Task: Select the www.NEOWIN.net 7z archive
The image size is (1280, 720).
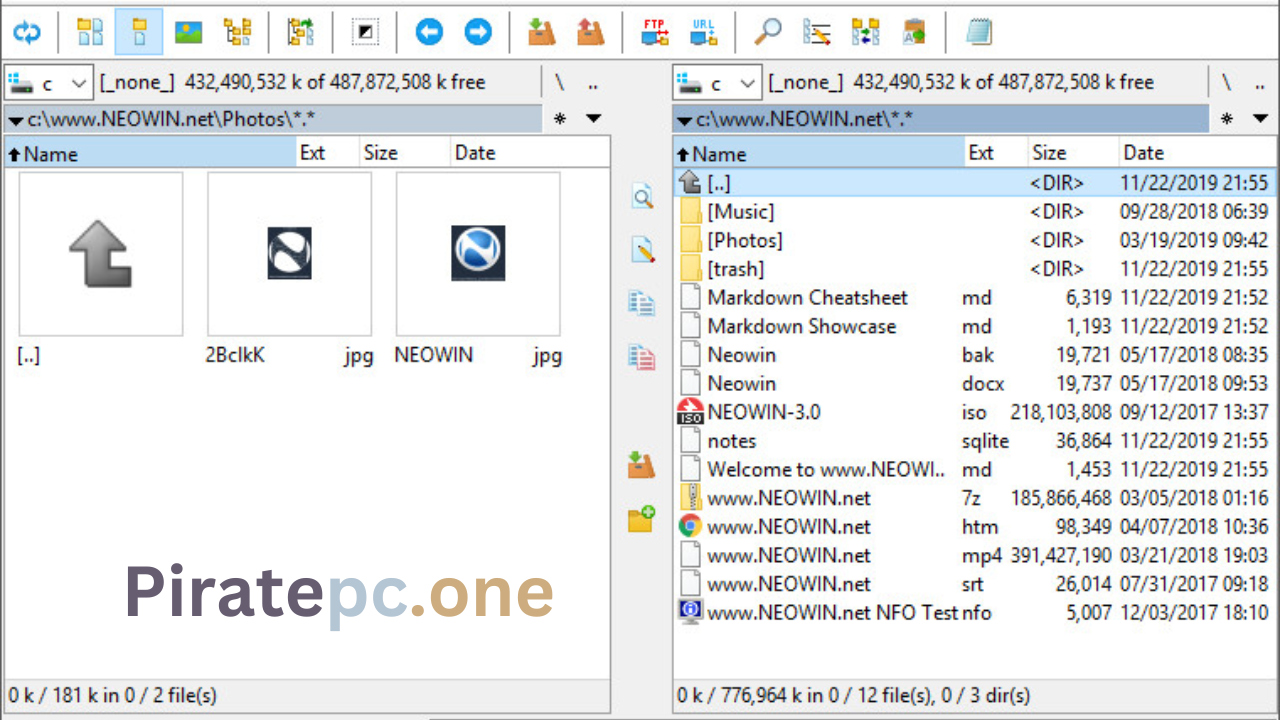Action: point(975,498)
